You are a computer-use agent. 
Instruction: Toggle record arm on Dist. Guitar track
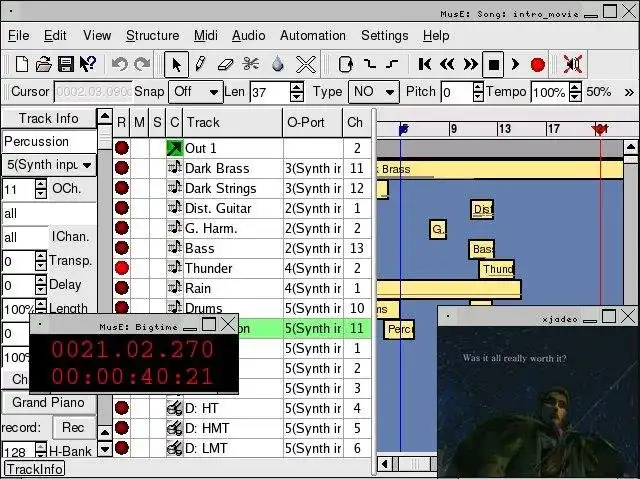coord(122,208)
